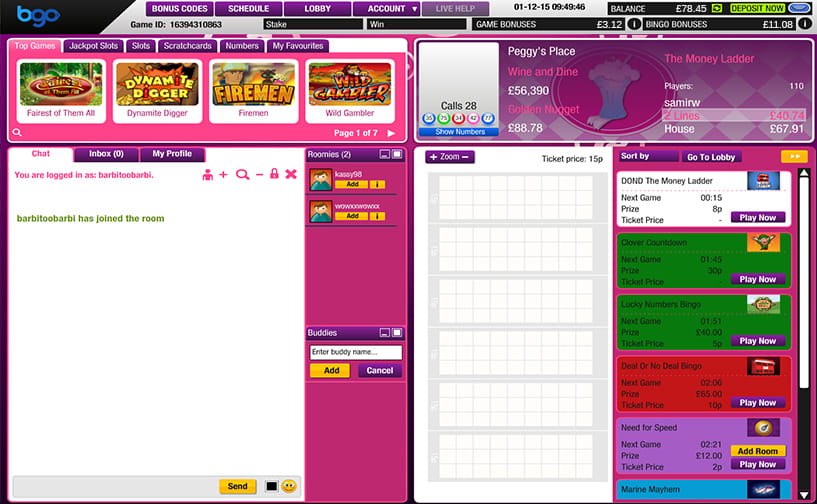The width and height of the screenshot is (817, 504).
Task: Click the chat person icon
Action: tap(207, 175)
